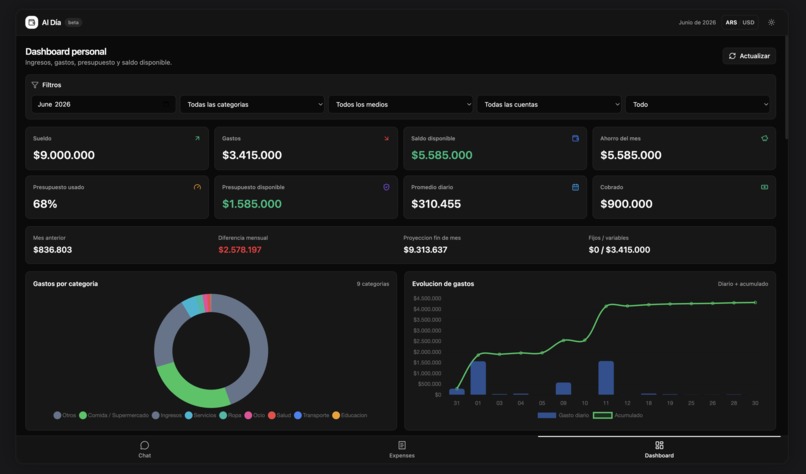
Task: Click the Ahorro del mes piggy icon
Action: coord(764,138)
